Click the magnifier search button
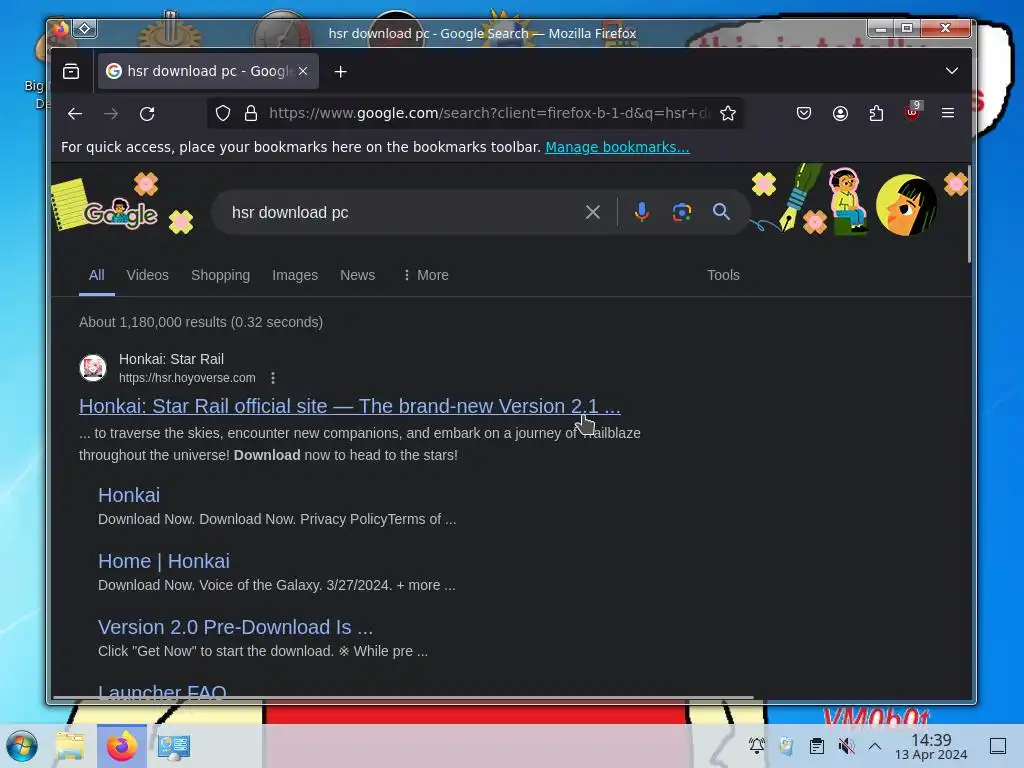 (721, 212)
